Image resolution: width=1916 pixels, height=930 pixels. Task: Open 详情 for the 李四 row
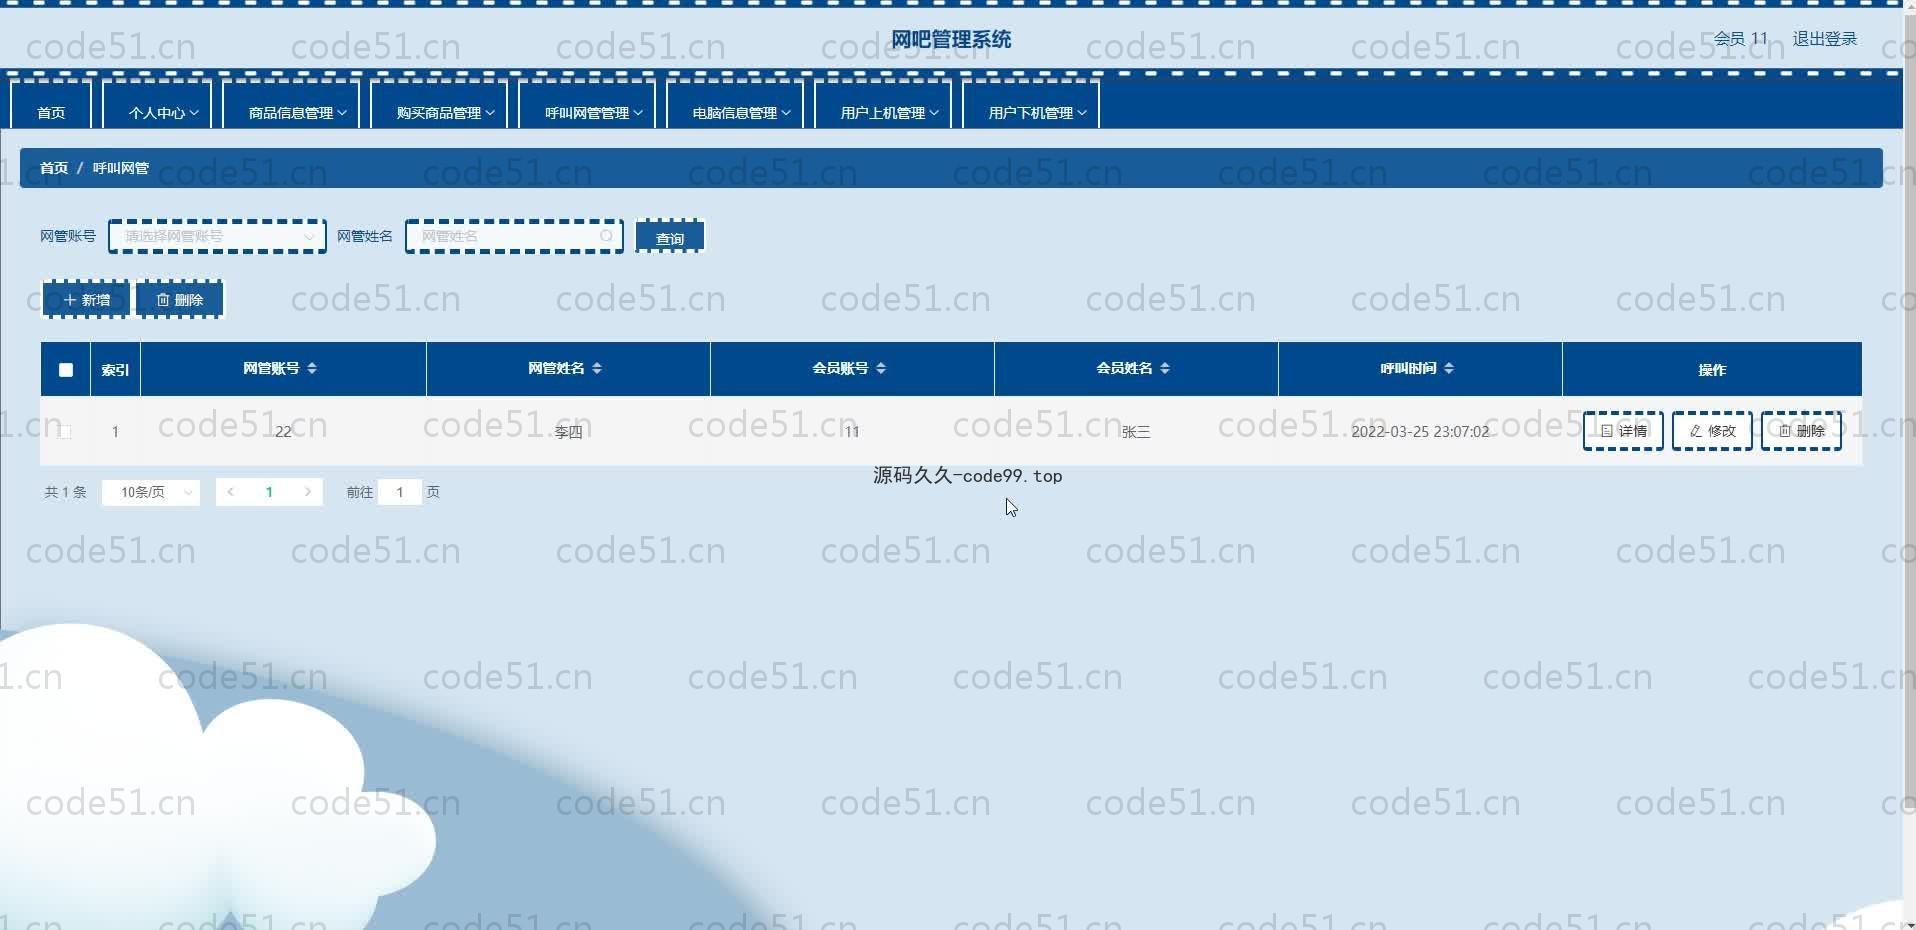1623,431
